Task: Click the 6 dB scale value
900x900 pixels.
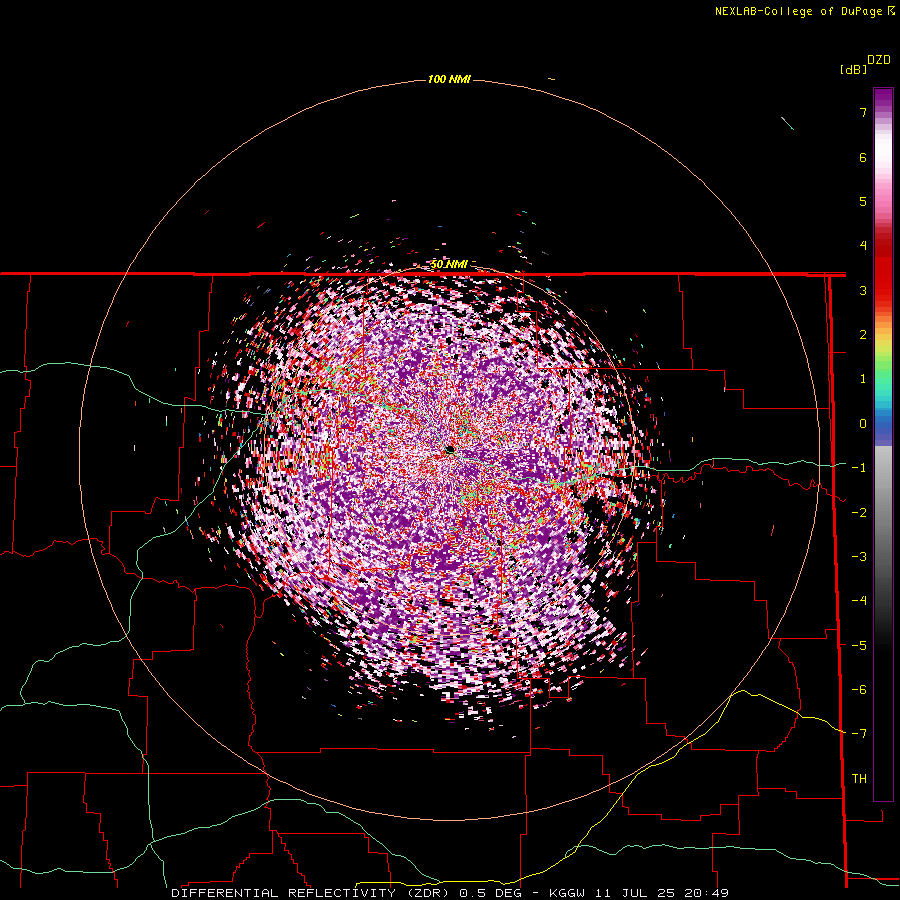Action: click(x=863, y=157)
